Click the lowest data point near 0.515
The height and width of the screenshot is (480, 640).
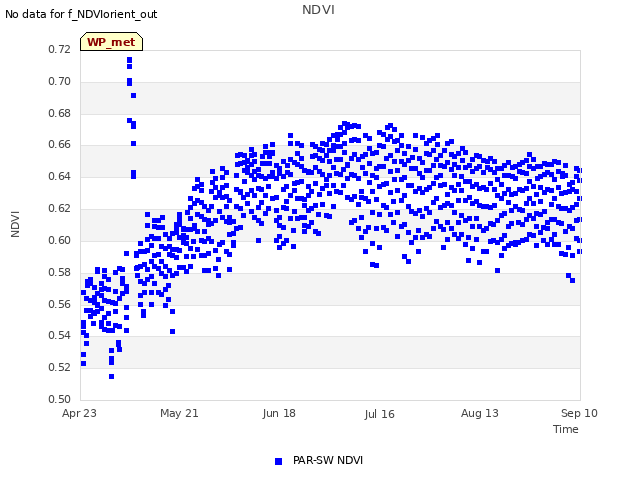pos(111,376)
